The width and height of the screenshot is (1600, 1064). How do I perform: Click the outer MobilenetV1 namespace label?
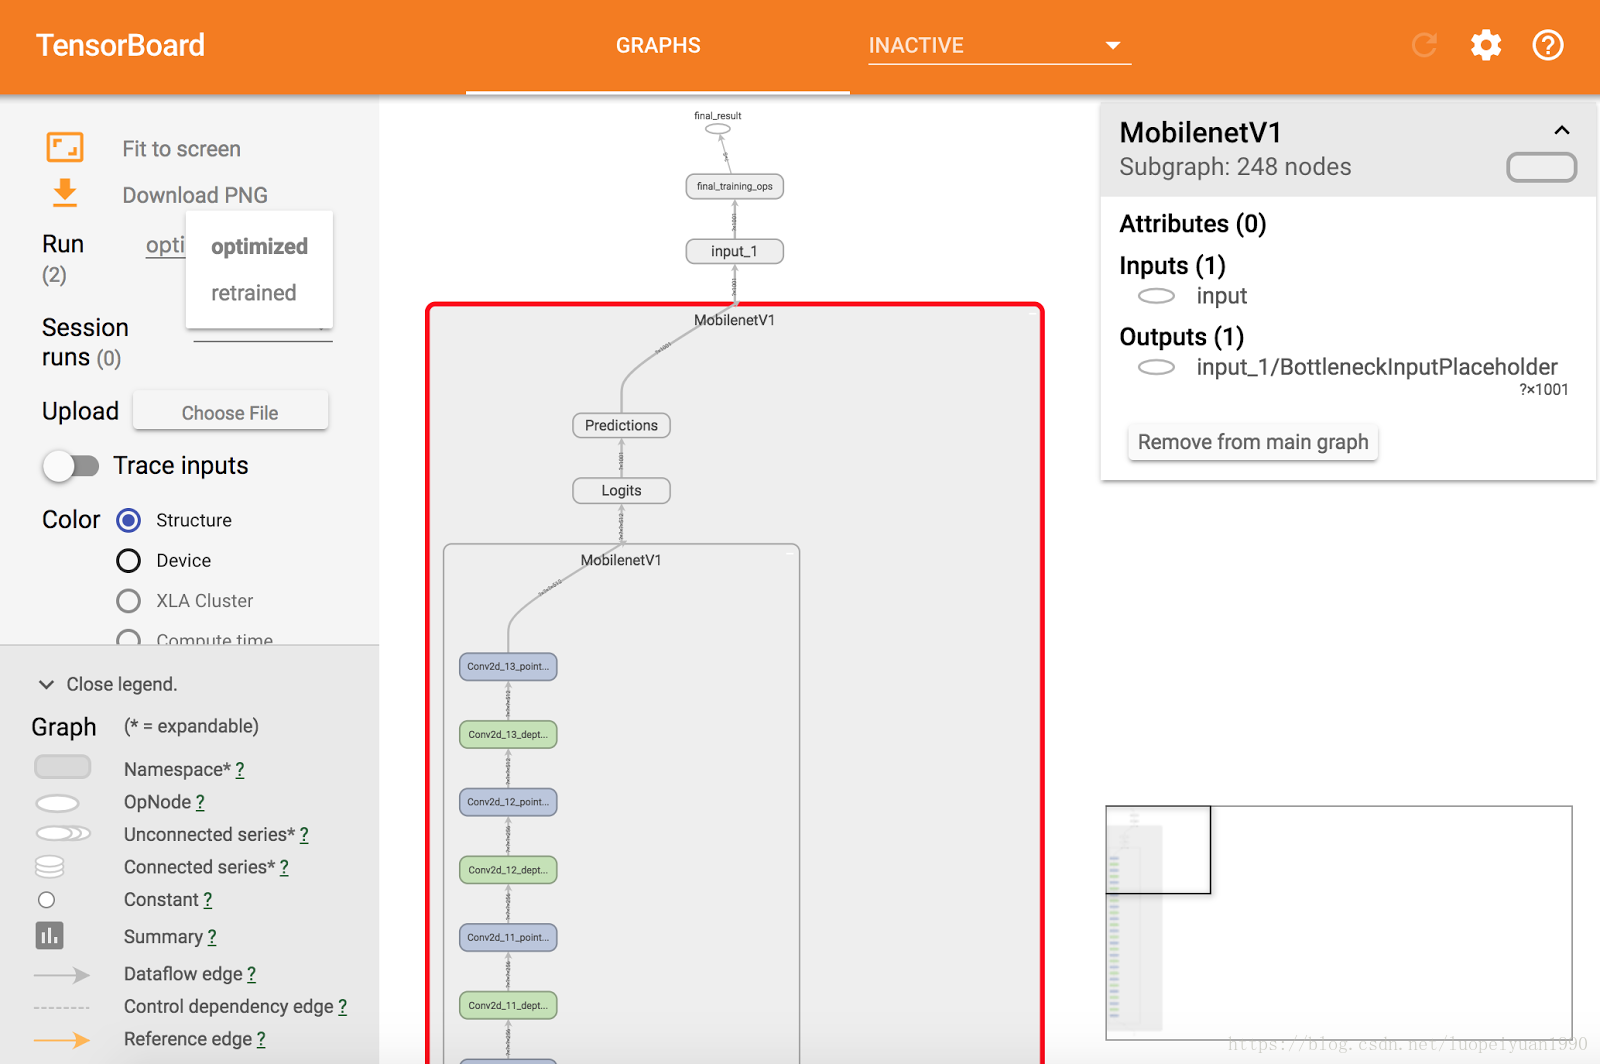tap(735, 320)
